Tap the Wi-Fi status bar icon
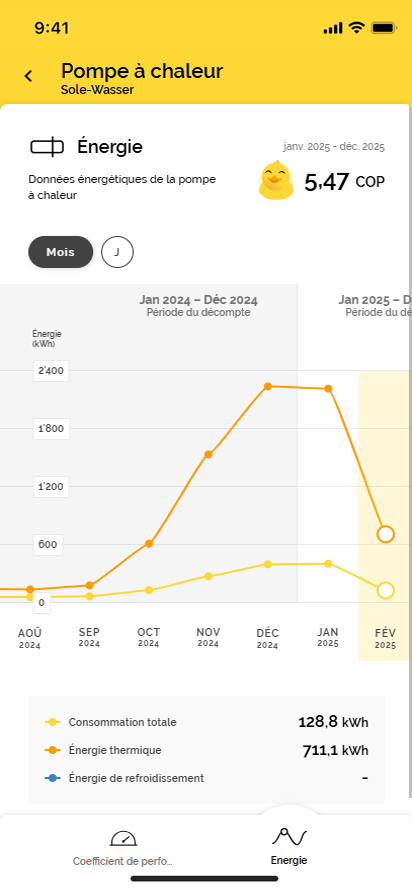The width and height of the screenshot is (412, 890). [356, 28]
